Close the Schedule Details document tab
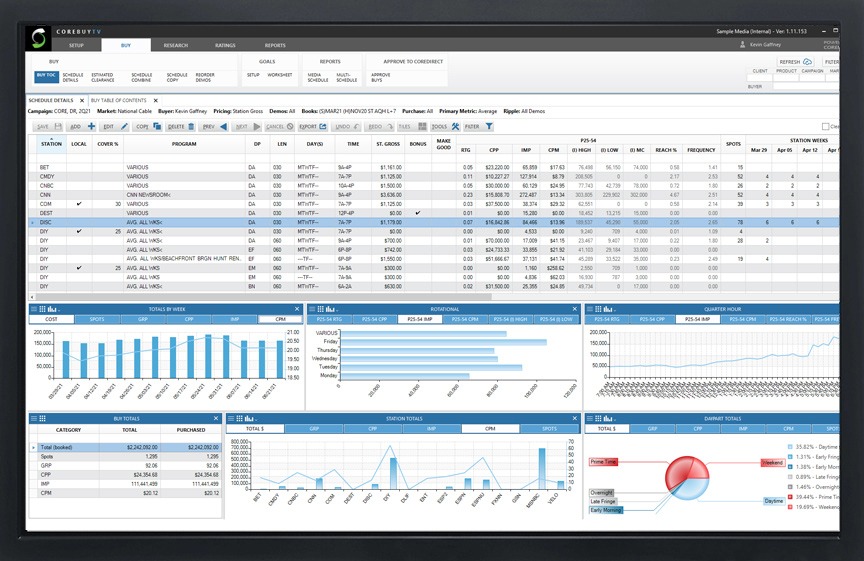The width and height of the screenshot is (864, 561). 82,100
